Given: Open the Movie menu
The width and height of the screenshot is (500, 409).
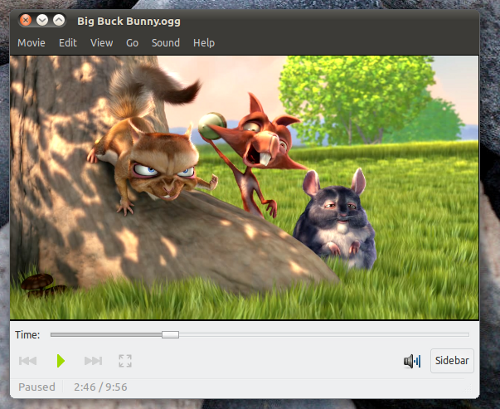Looking at the screenshot, I should (x=31, y=43).
